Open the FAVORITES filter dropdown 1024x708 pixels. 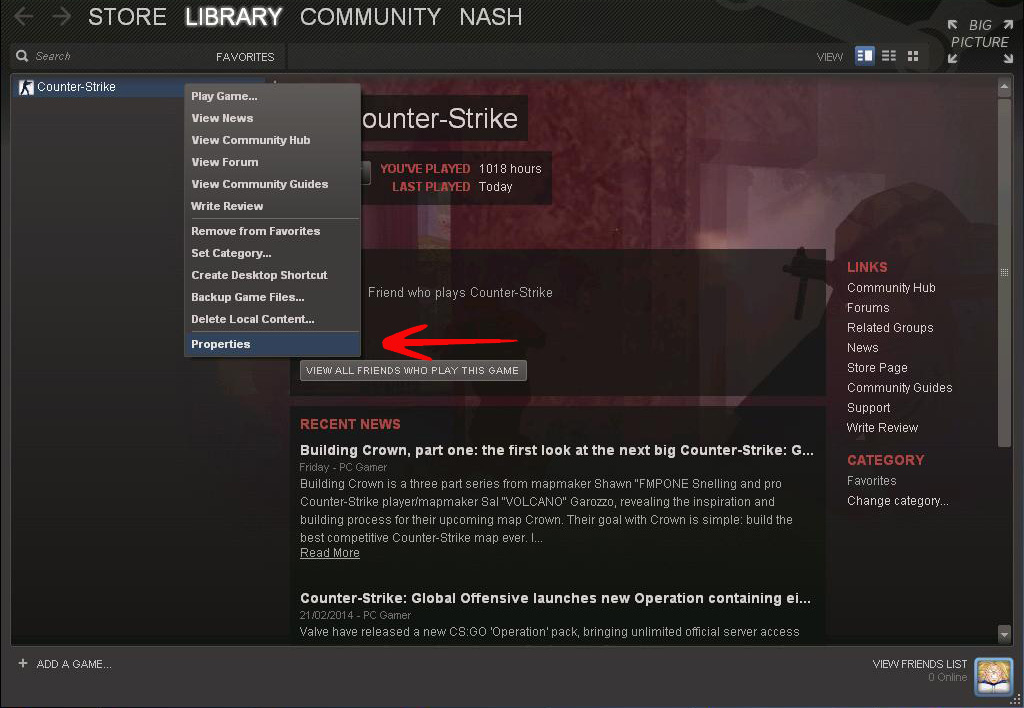[245, 57]
